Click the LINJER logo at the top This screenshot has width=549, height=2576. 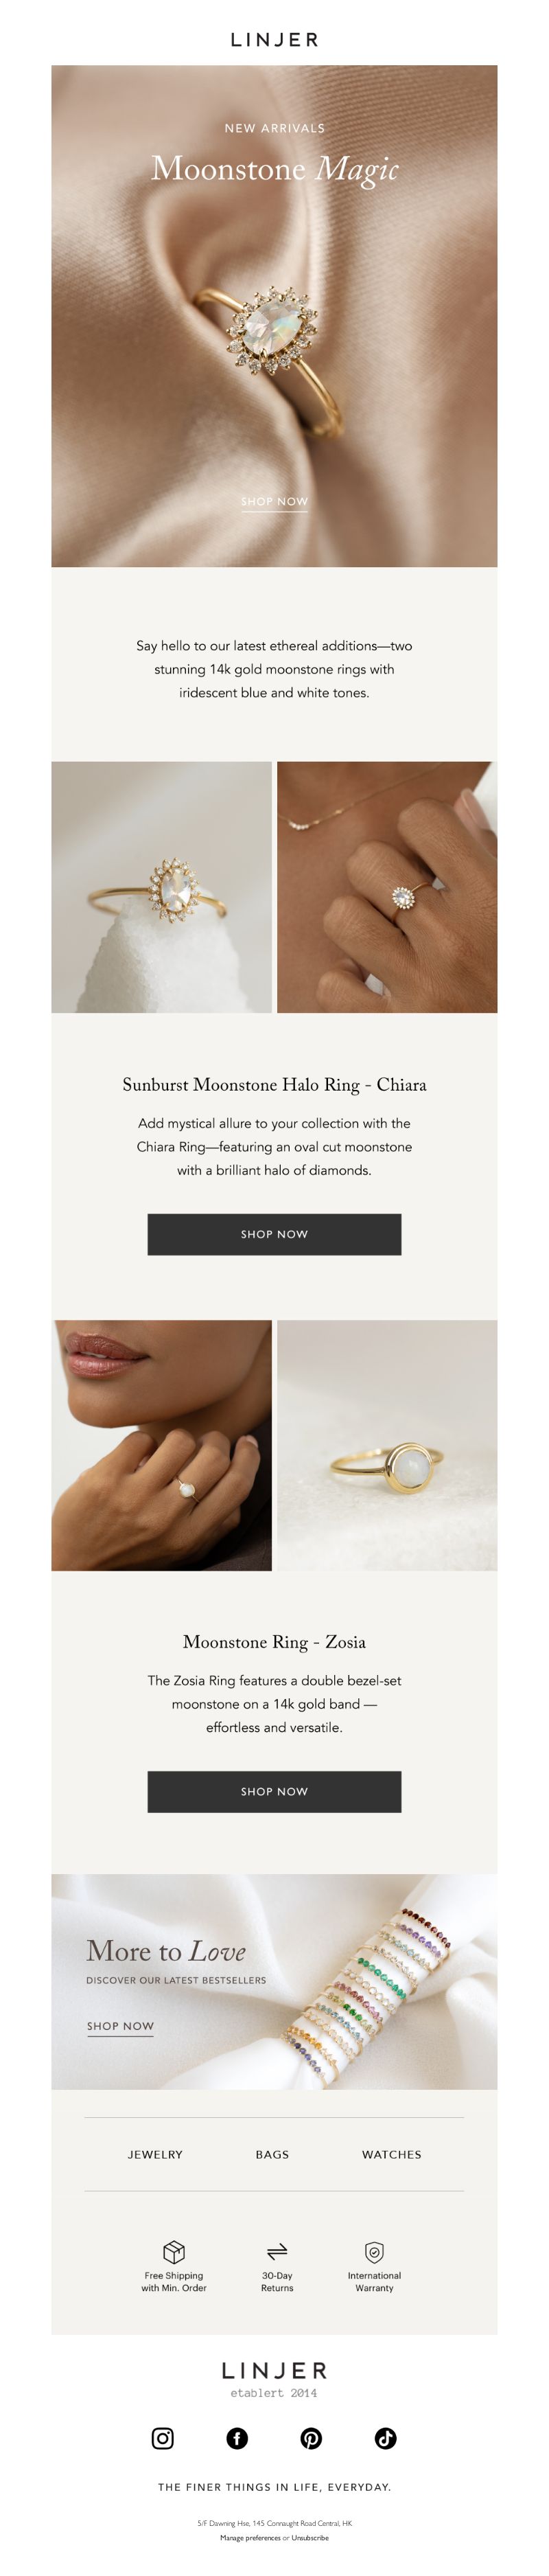(274, 39)
